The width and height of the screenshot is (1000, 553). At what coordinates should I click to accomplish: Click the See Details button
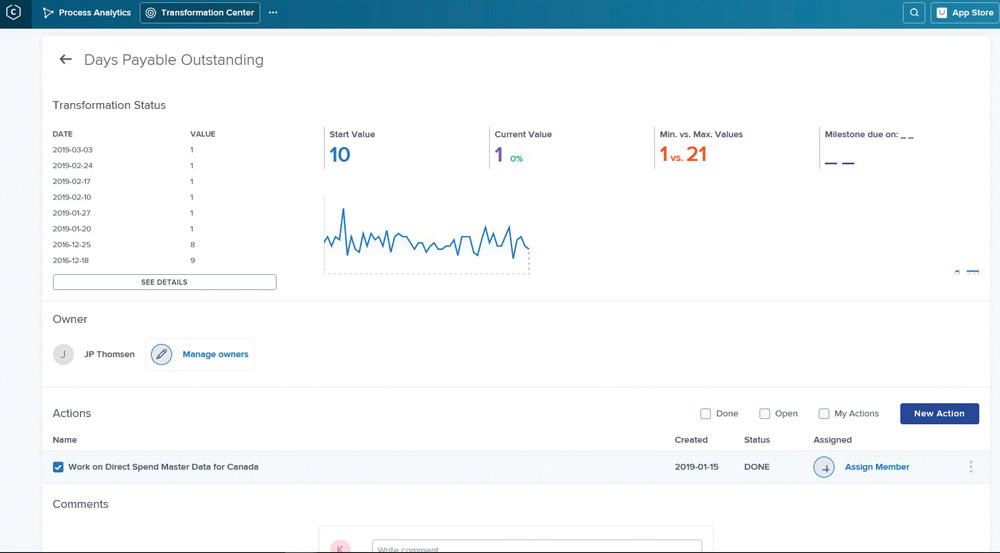click(x=164, y=282)
